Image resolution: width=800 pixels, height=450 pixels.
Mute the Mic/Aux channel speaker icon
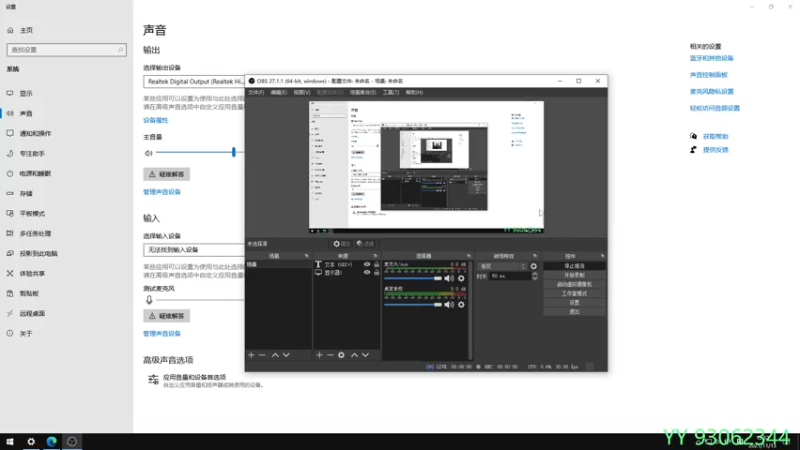449,279
